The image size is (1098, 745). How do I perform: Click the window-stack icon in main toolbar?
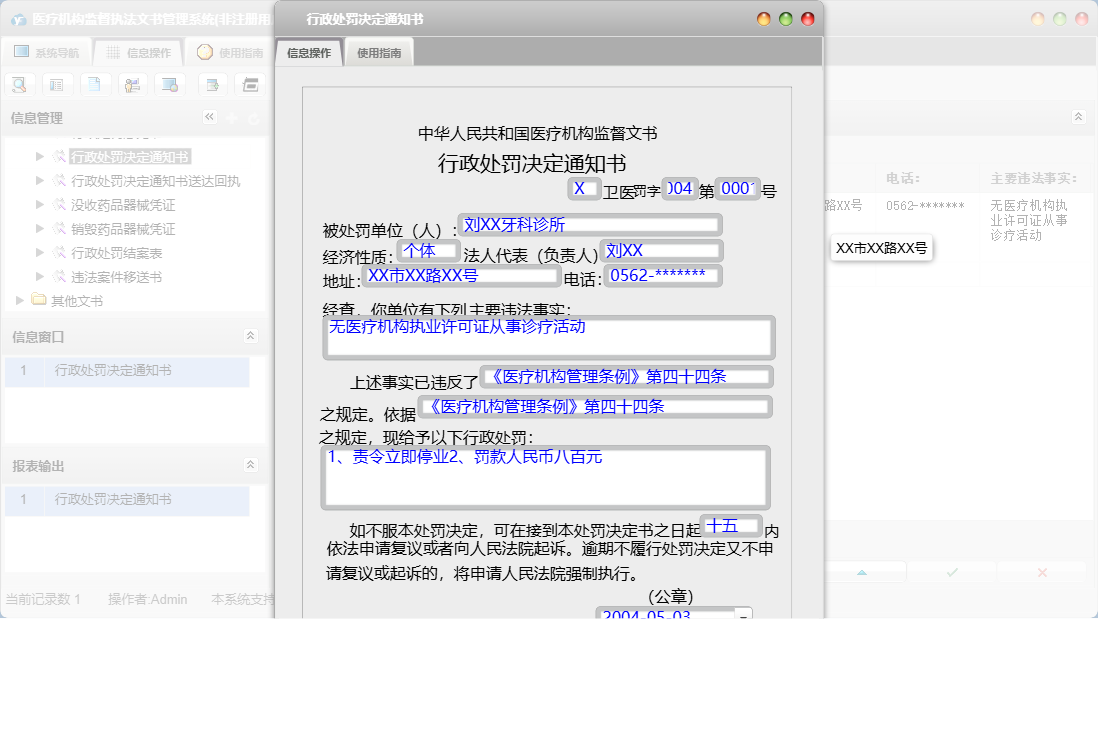251,85
